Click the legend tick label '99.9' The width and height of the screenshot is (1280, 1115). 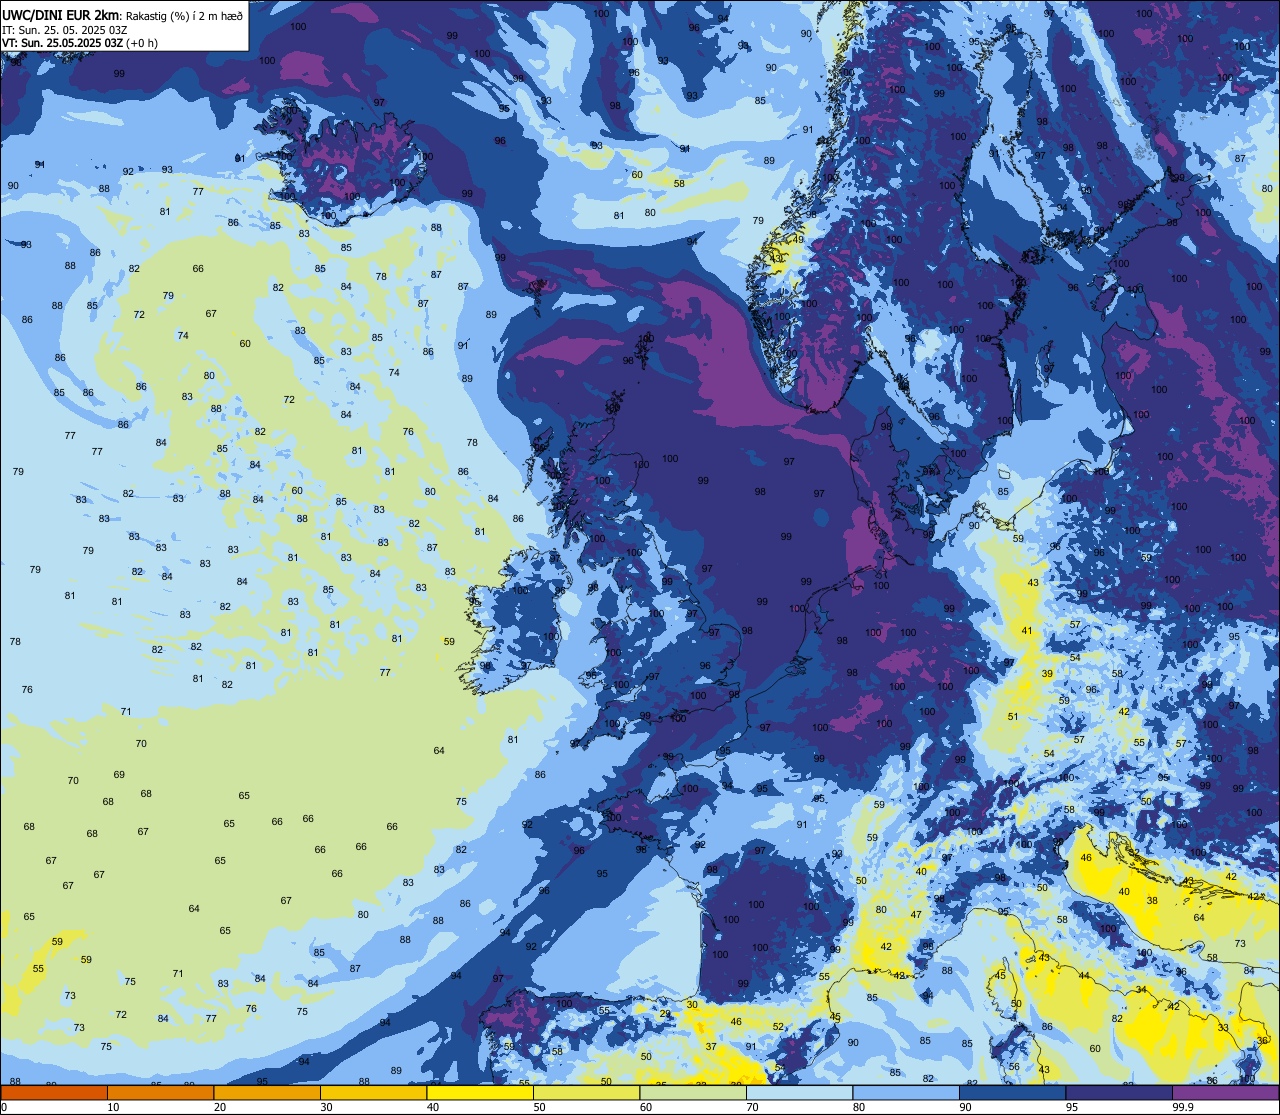1183,1107
